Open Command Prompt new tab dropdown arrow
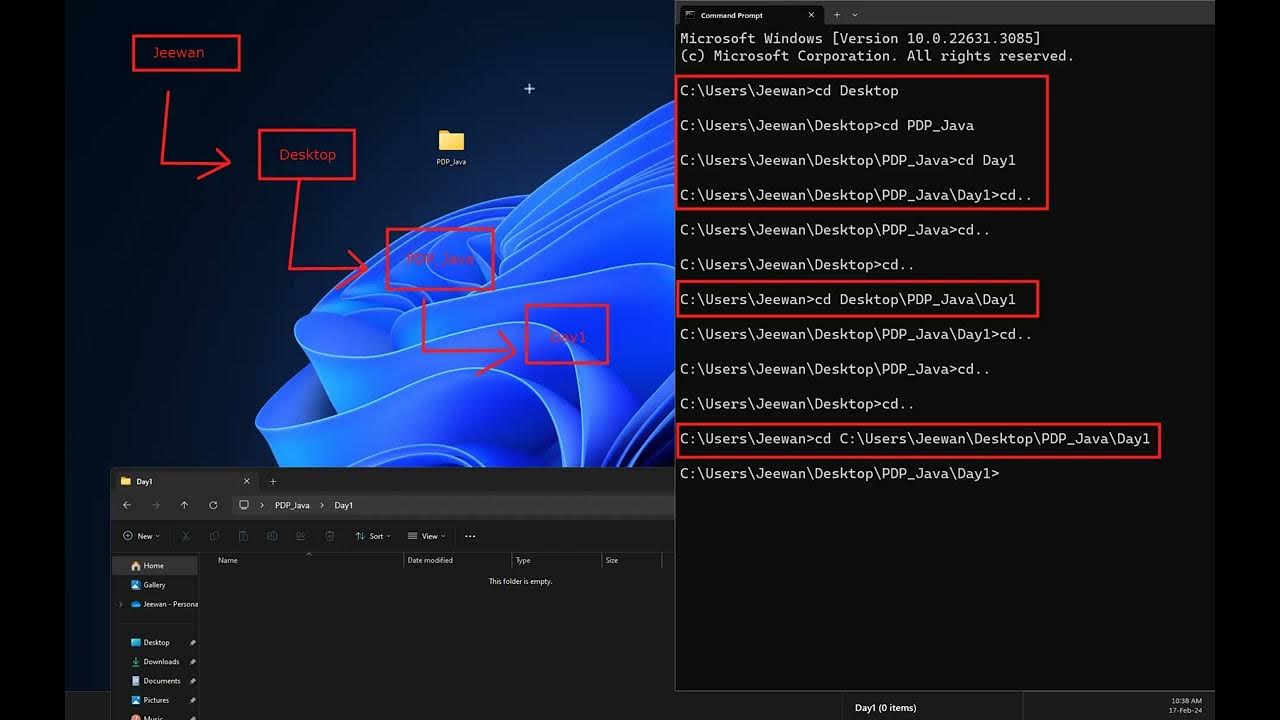 pos(854,15)
